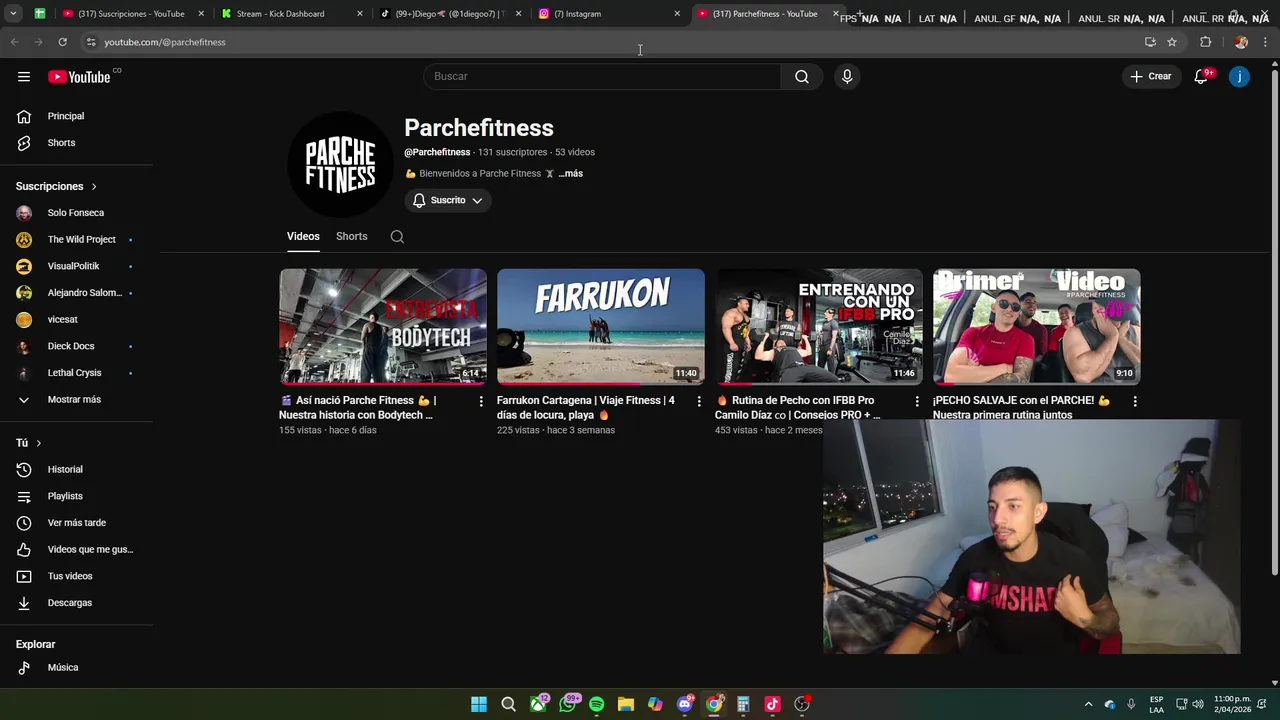The image size is (1280, 720).
Task: Open the notifications bell
Action: tap(1201, 77)
